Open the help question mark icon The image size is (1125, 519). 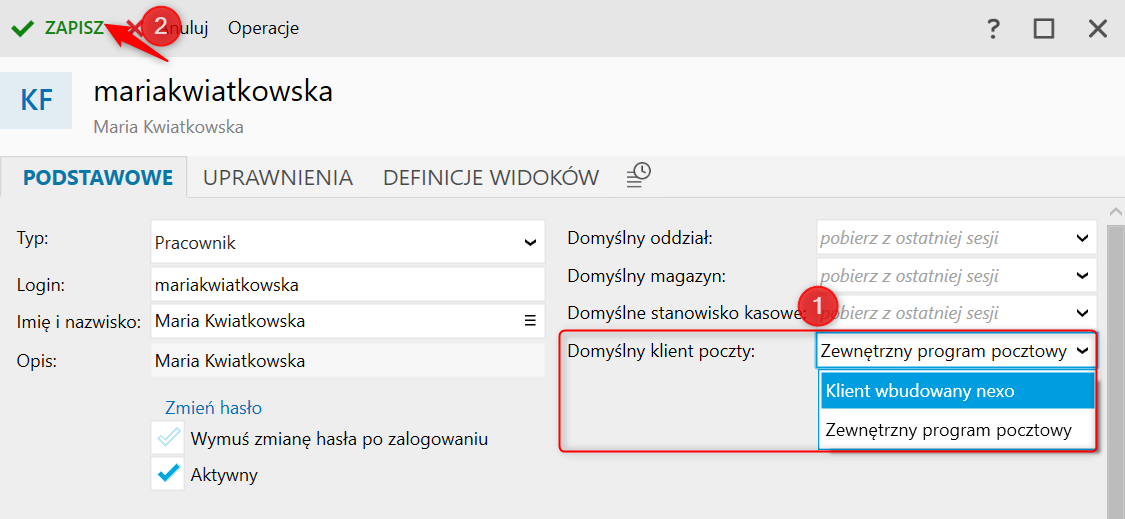(993, 28)
